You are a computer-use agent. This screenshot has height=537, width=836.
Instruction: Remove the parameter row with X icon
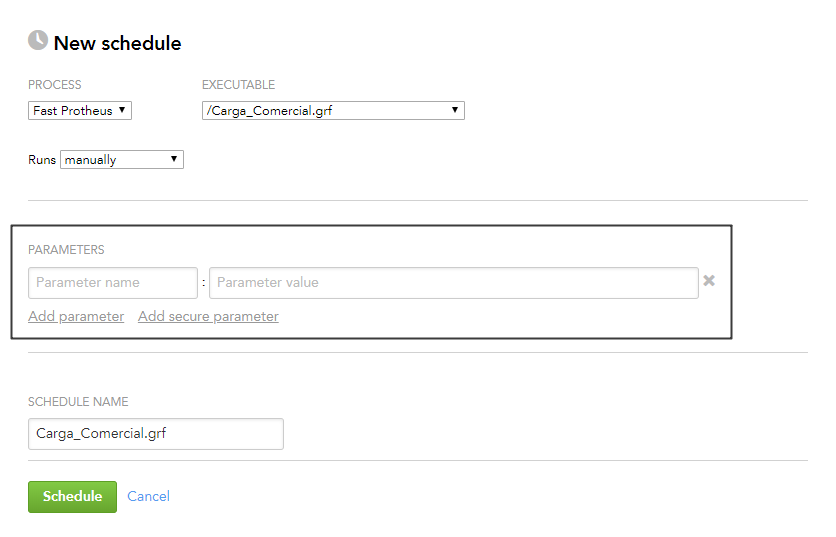(709, 280)
